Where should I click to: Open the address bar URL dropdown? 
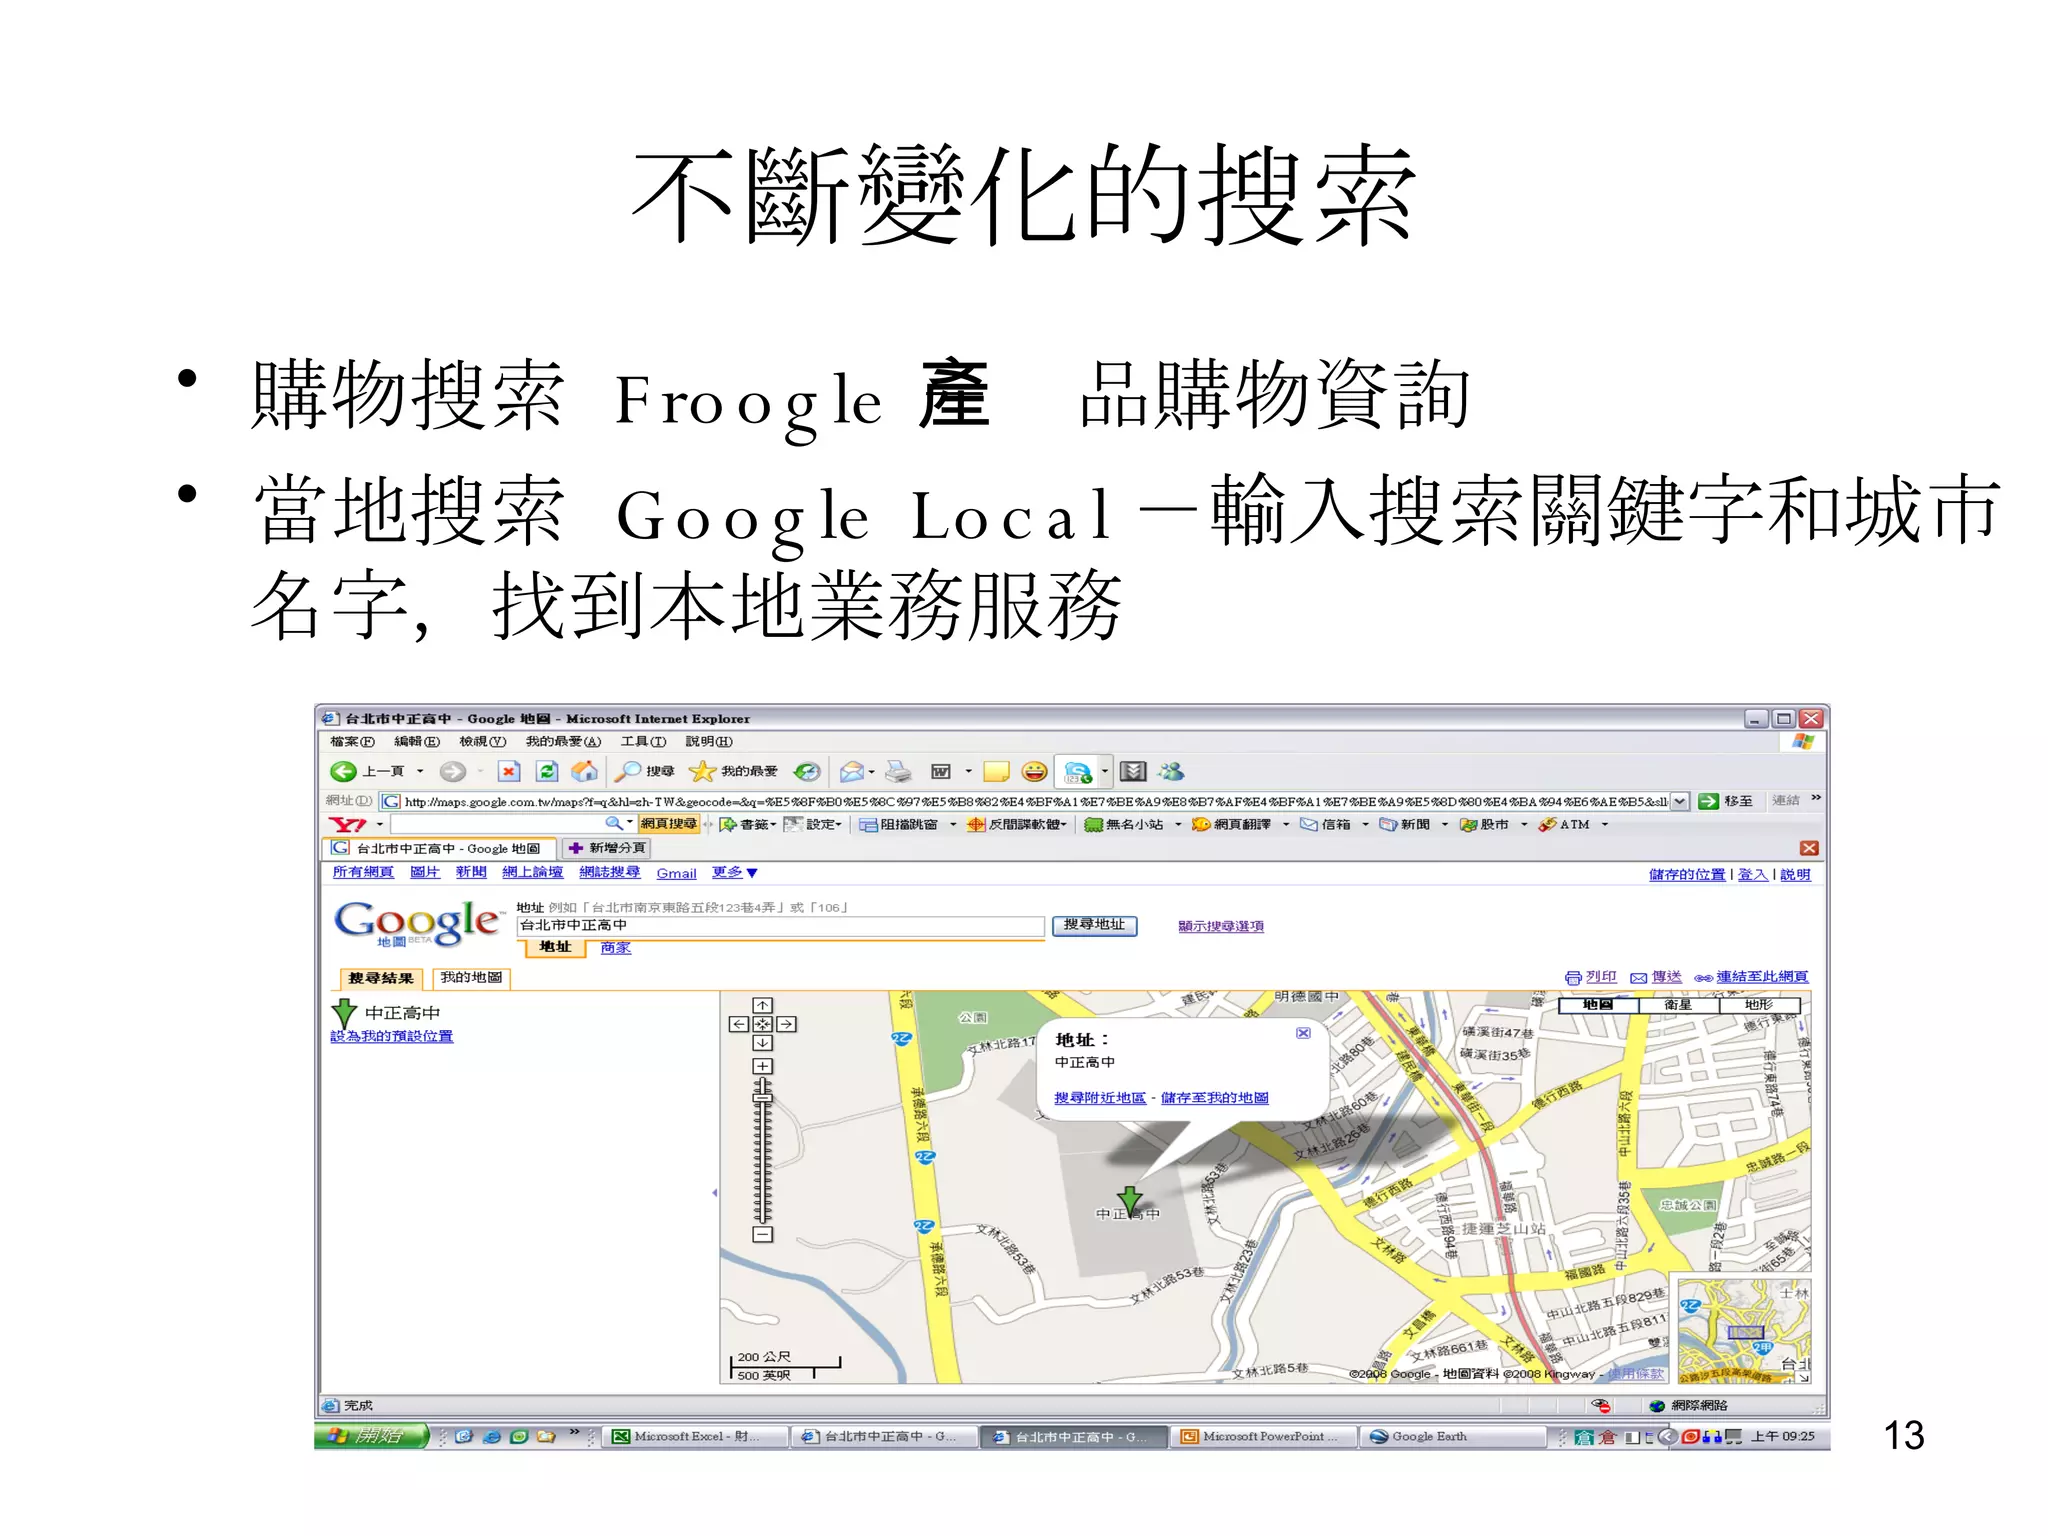1680,801
